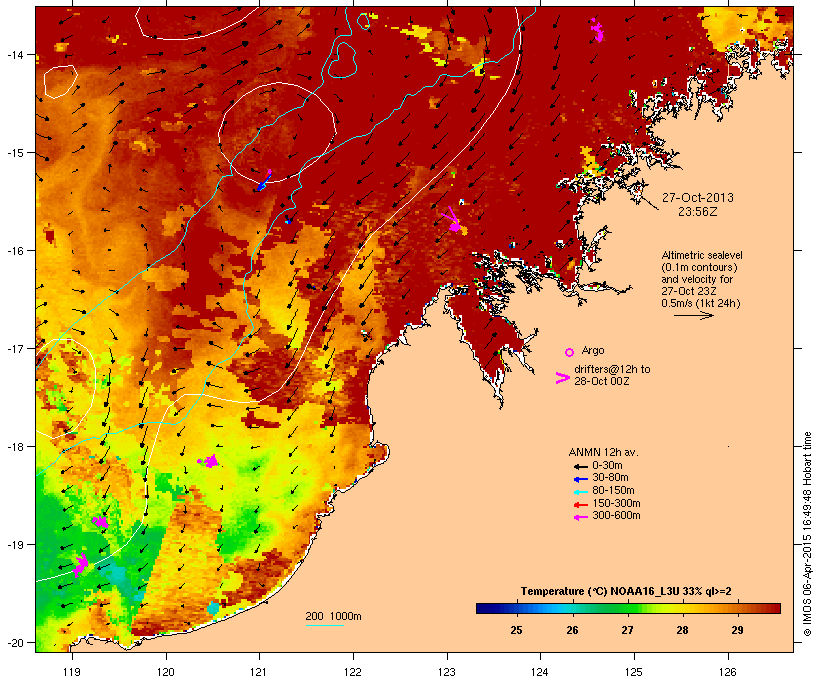Screen dimensions: 820x680
Task: Click the '28-Oct 00Z' text
Action: click(x=601, y=381)
